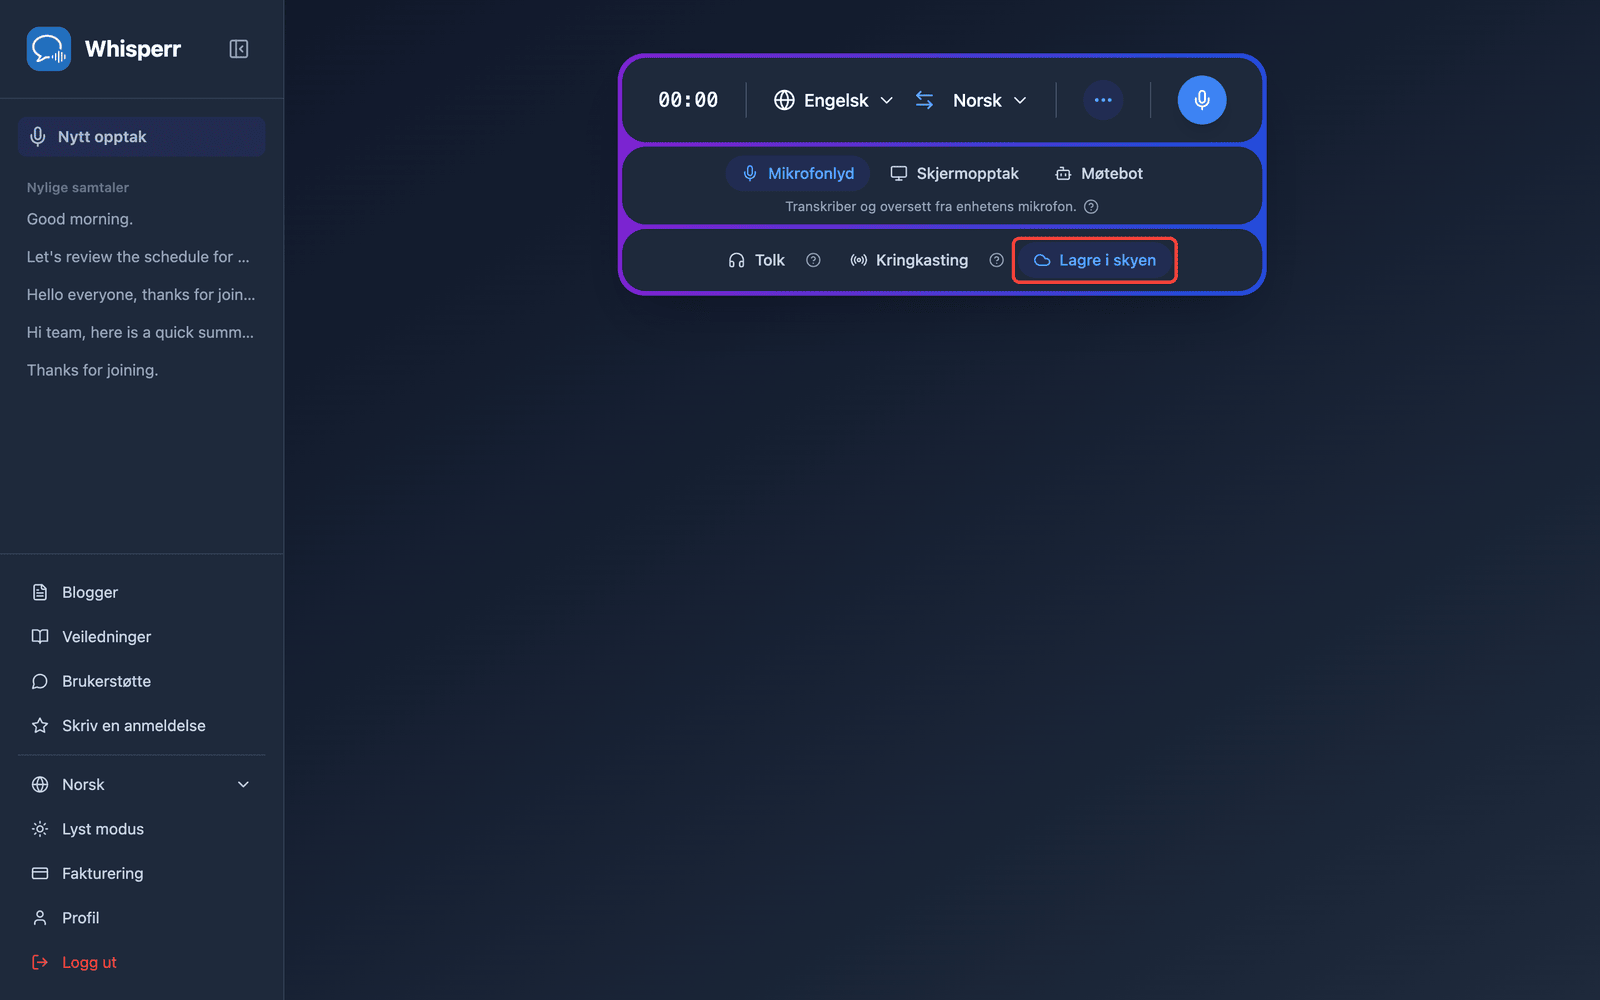
Task: Switch to the Skjermopptak tab
Action: pyautogui.click(x=954, y=174)
